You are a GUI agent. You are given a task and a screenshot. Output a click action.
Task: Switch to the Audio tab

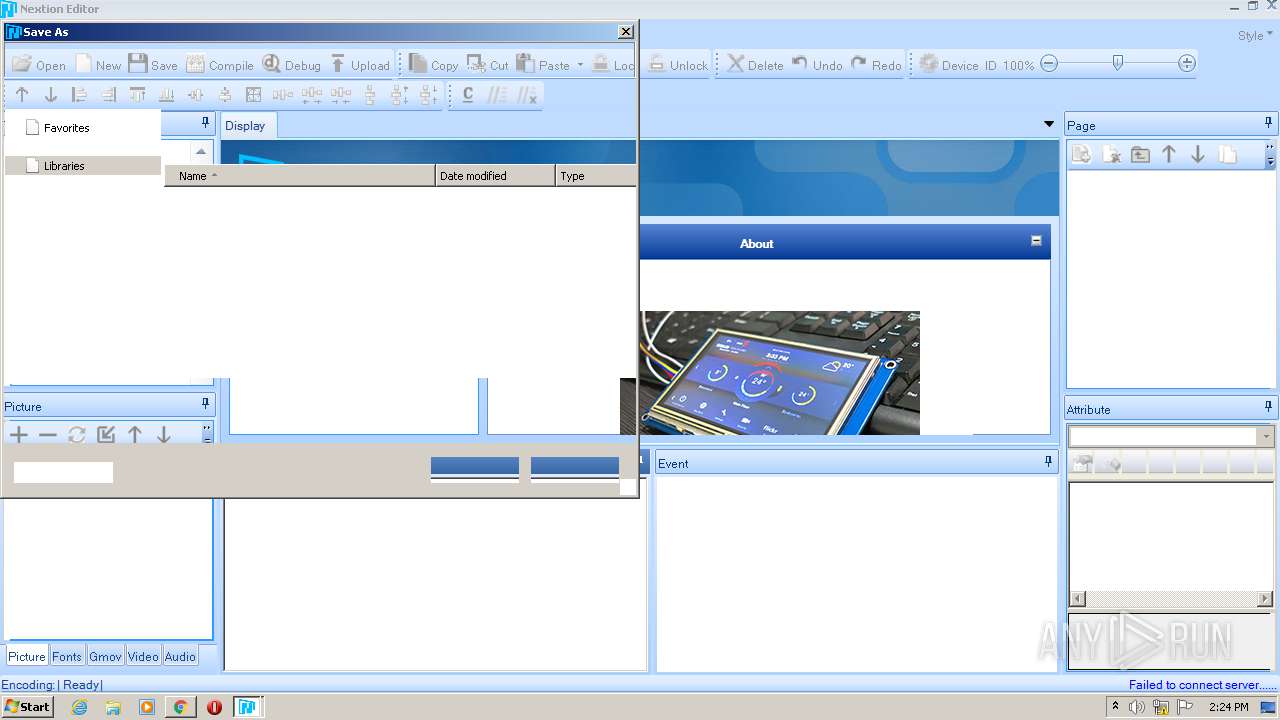180,657
